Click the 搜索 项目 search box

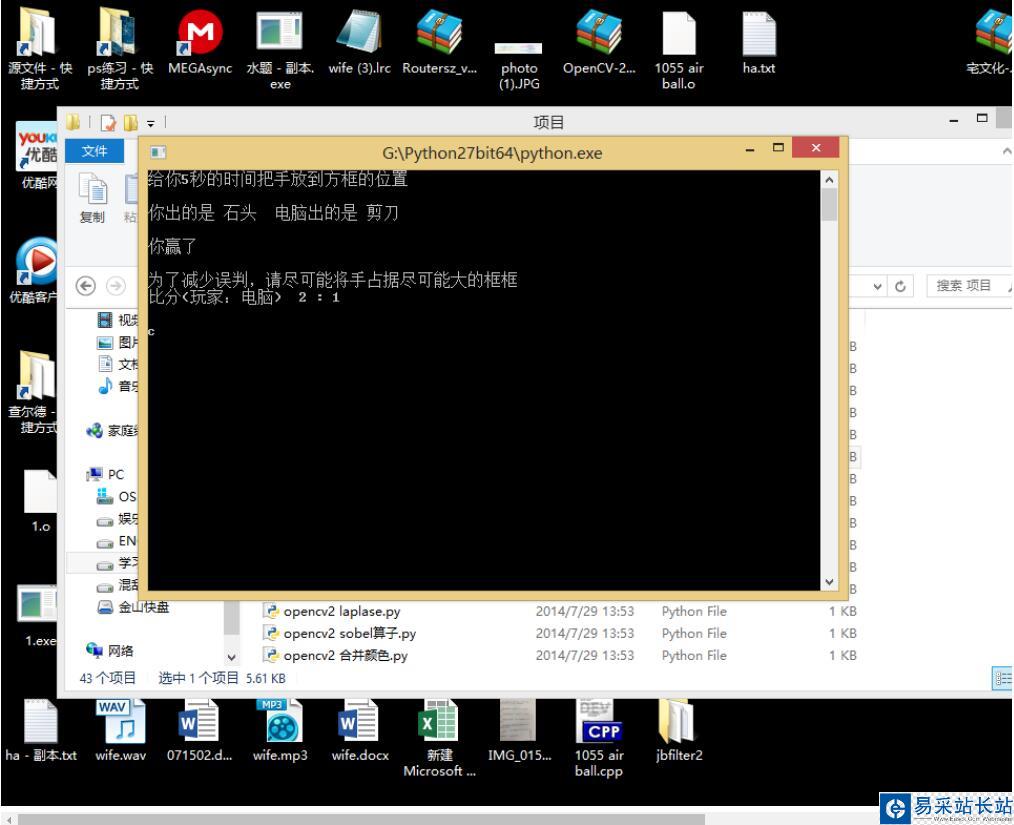[x=968, y=285]
